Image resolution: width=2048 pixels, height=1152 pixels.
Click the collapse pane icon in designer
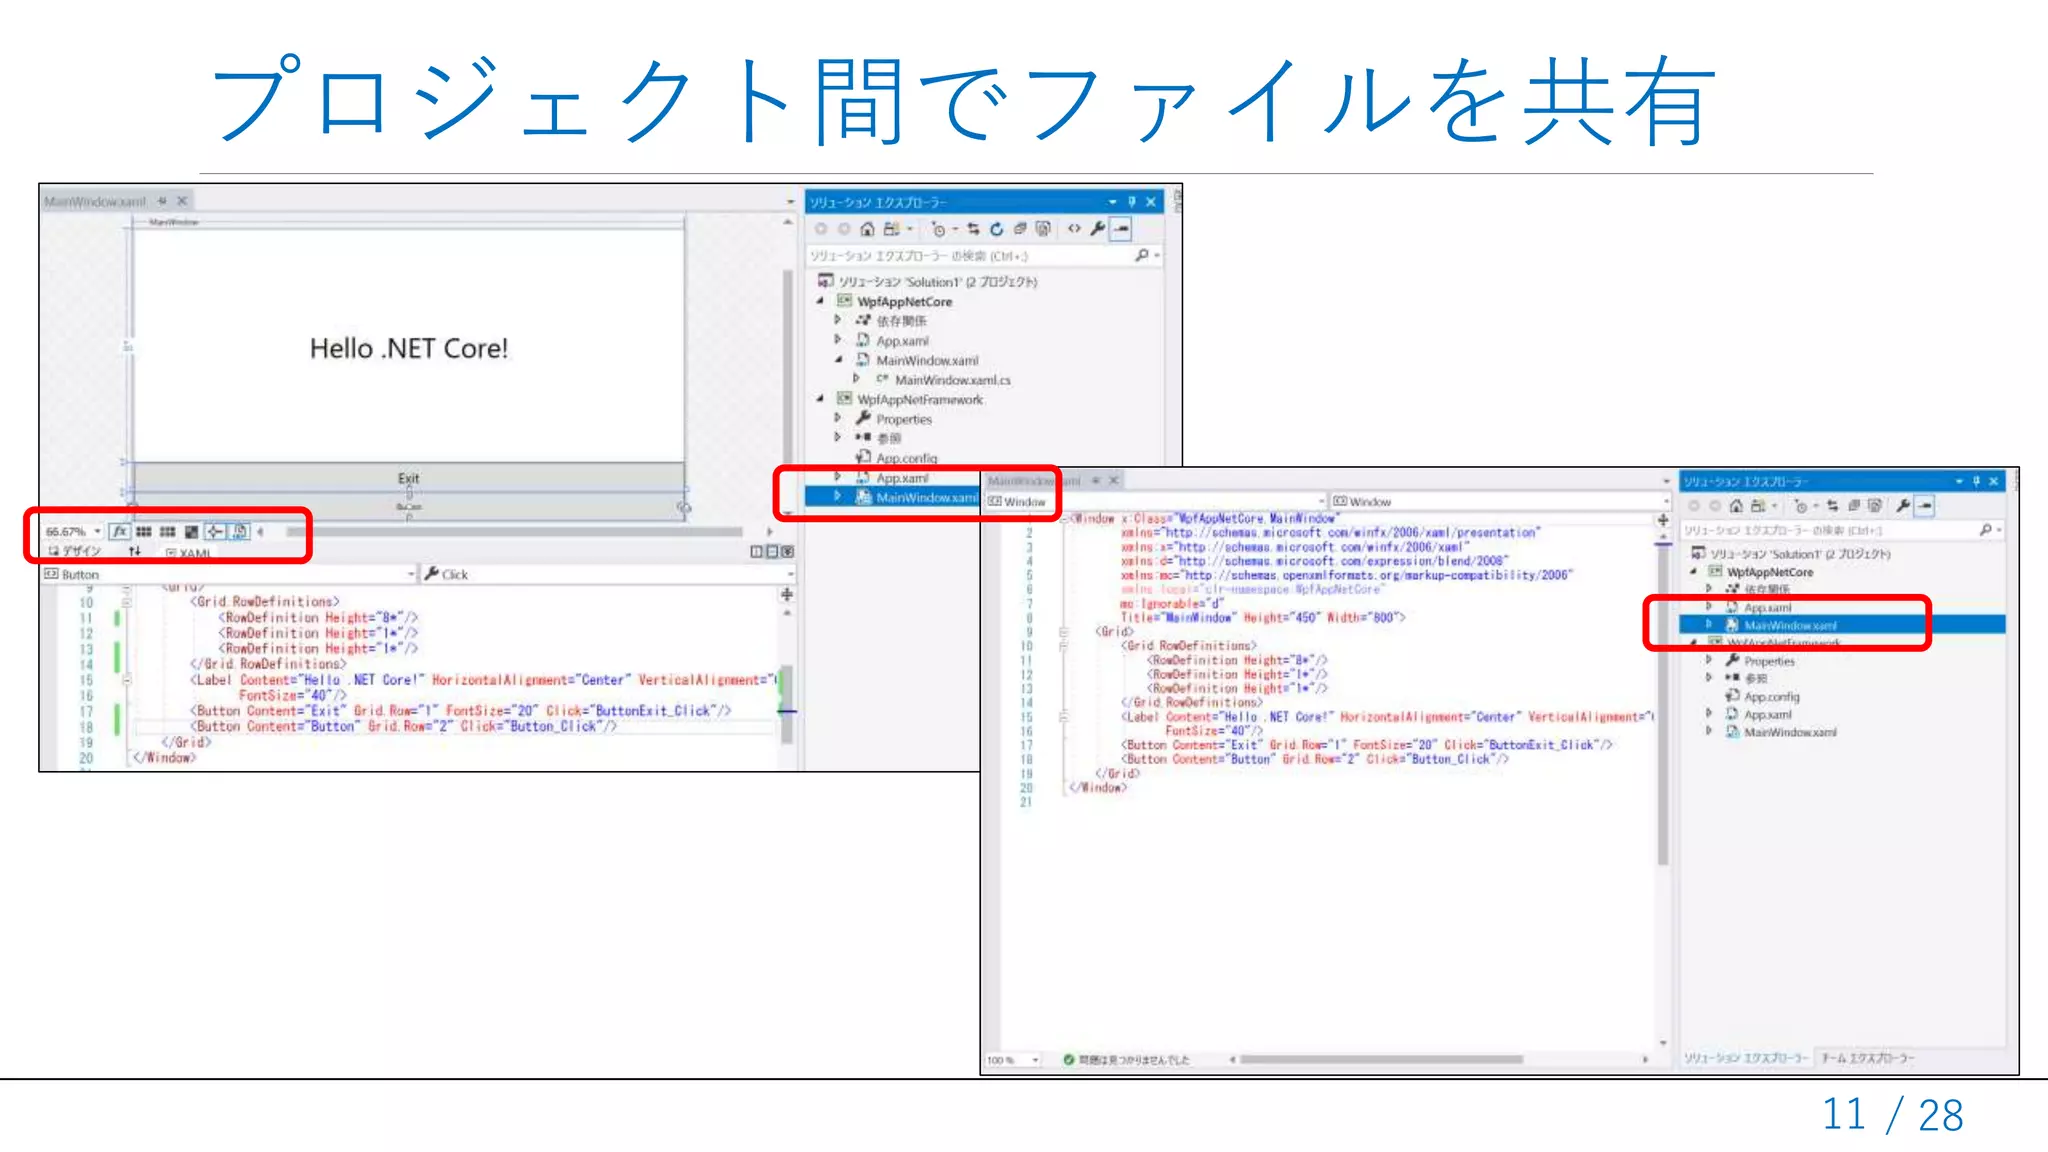(x=788, y=552)
